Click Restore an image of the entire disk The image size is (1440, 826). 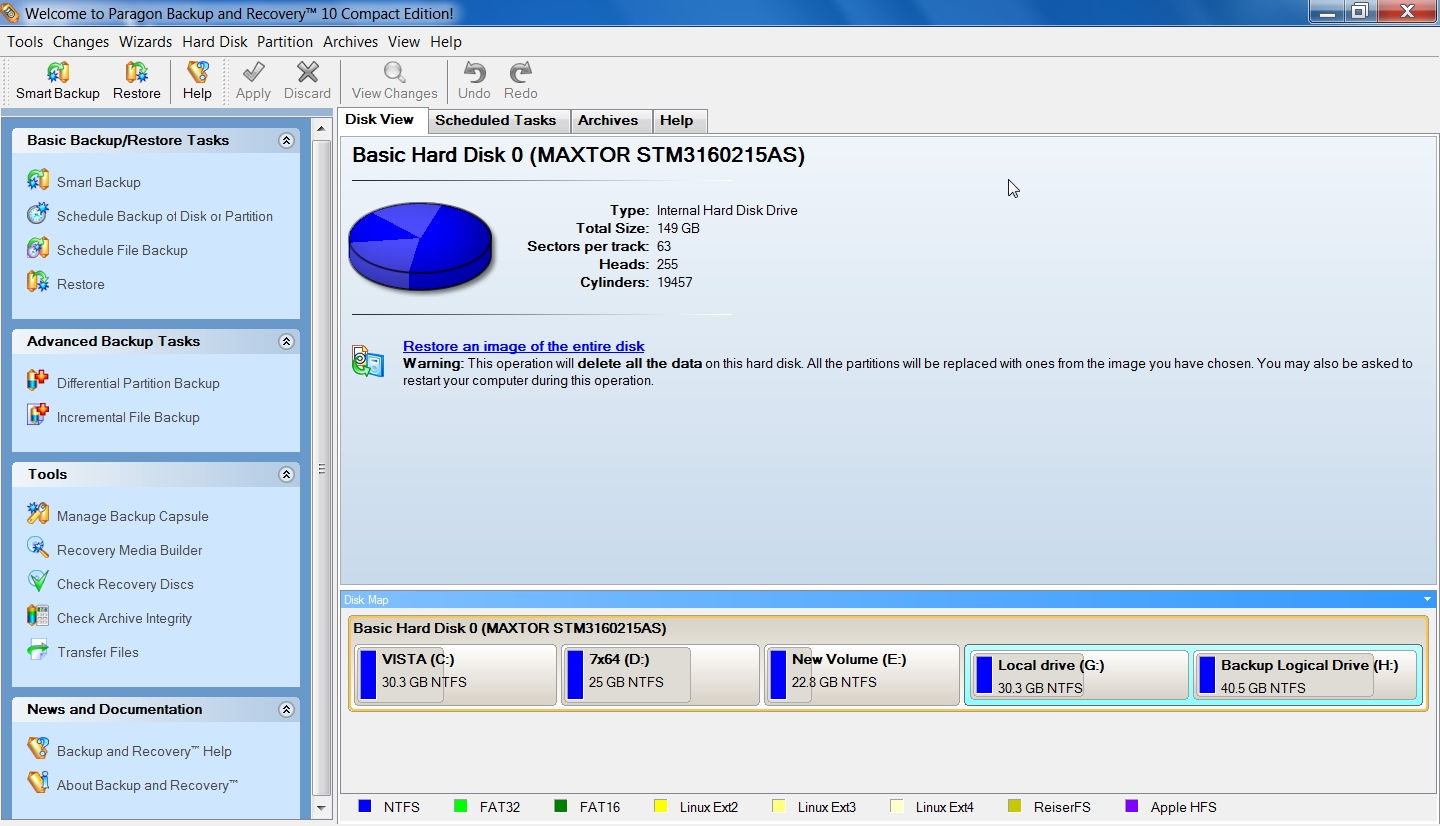pos(524,347)
